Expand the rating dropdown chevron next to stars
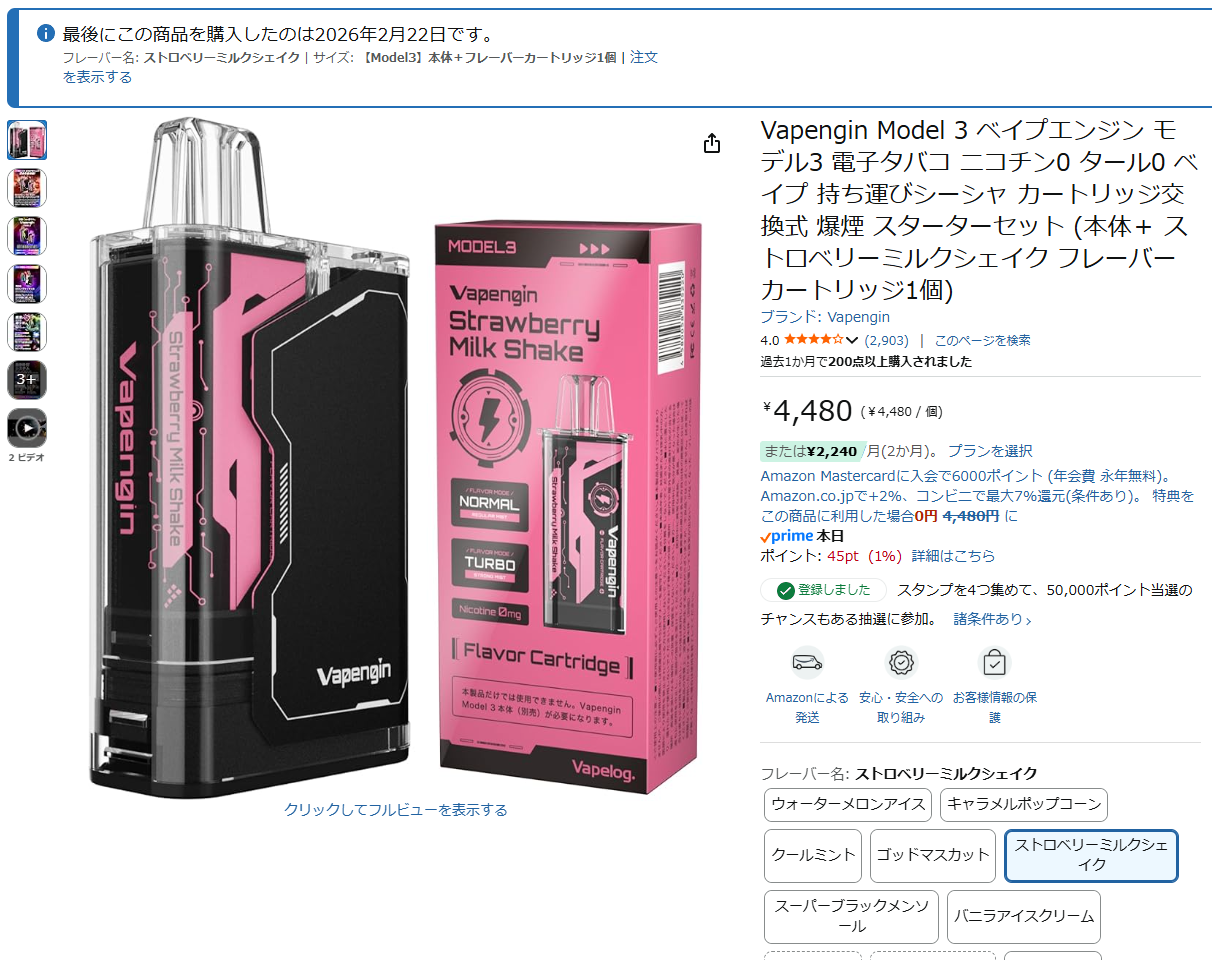 coord(852,341)
